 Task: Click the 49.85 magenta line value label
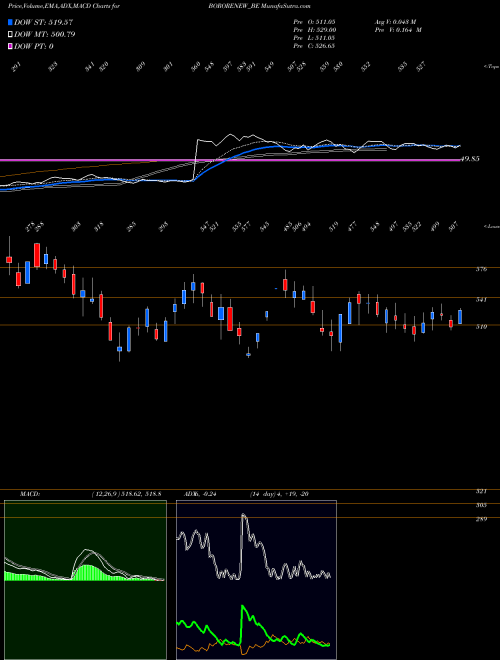(471, 159)
